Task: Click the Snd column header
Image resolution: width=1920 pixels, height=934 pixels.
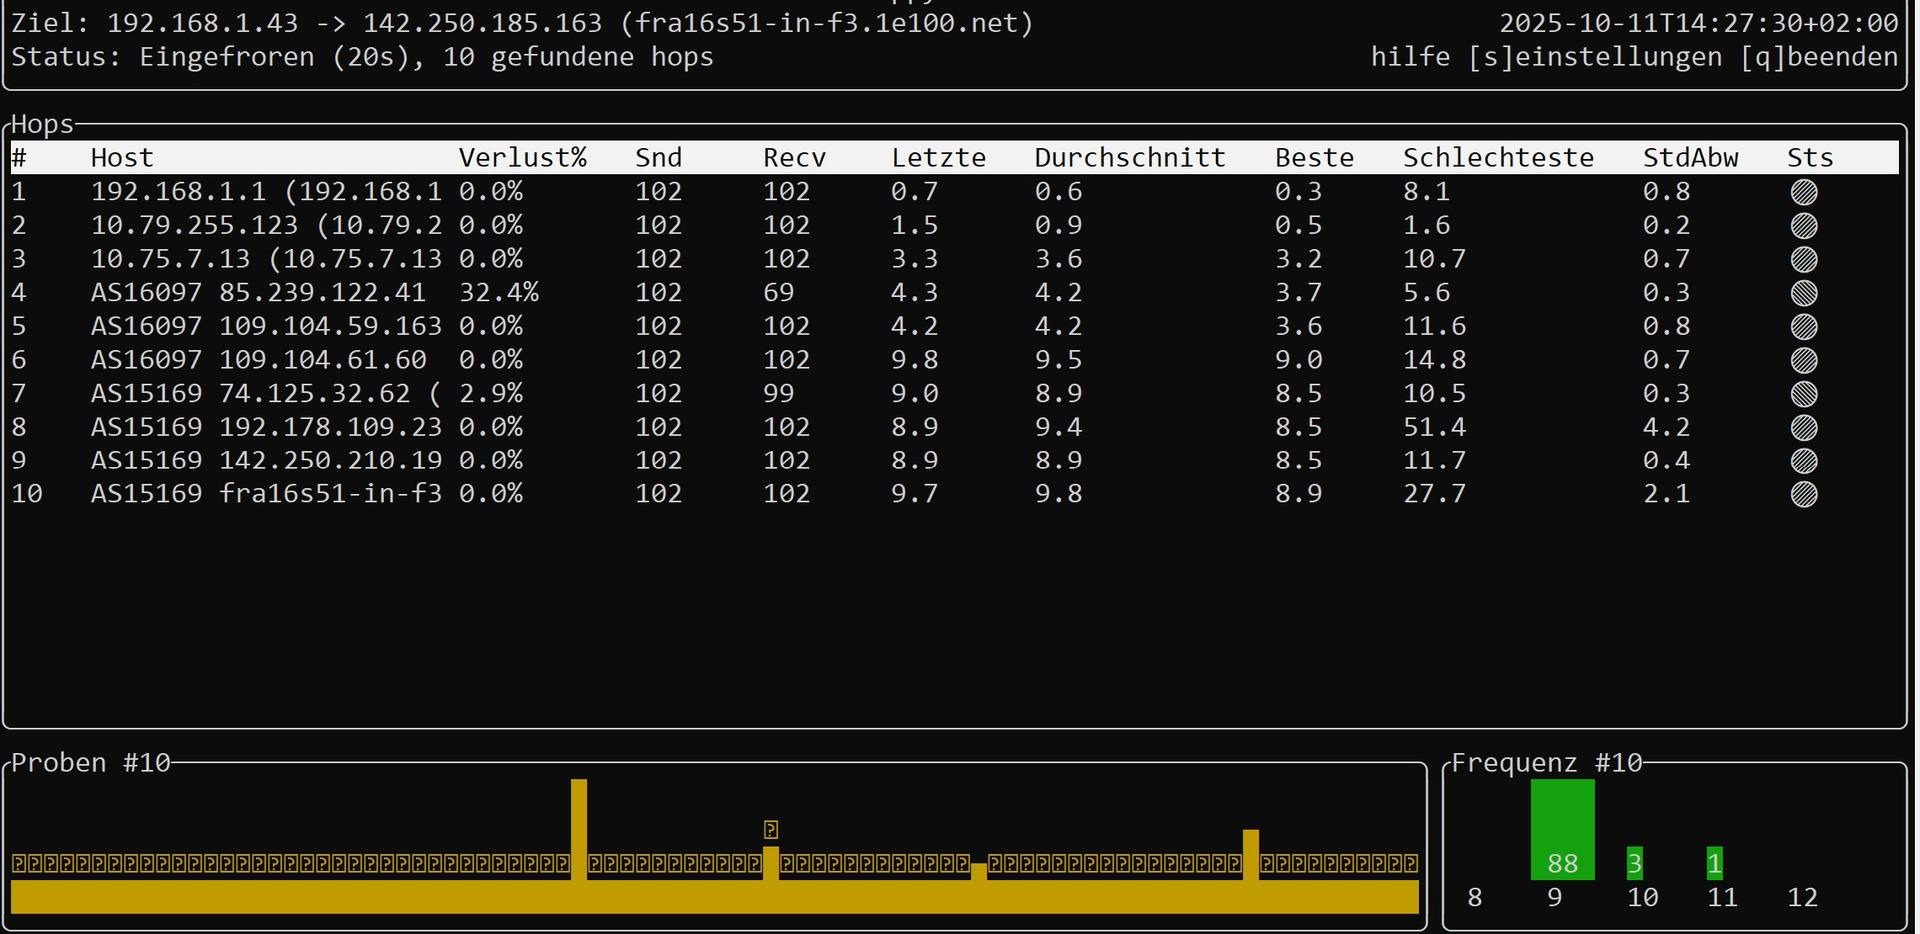Action: (x=658, y=158)
